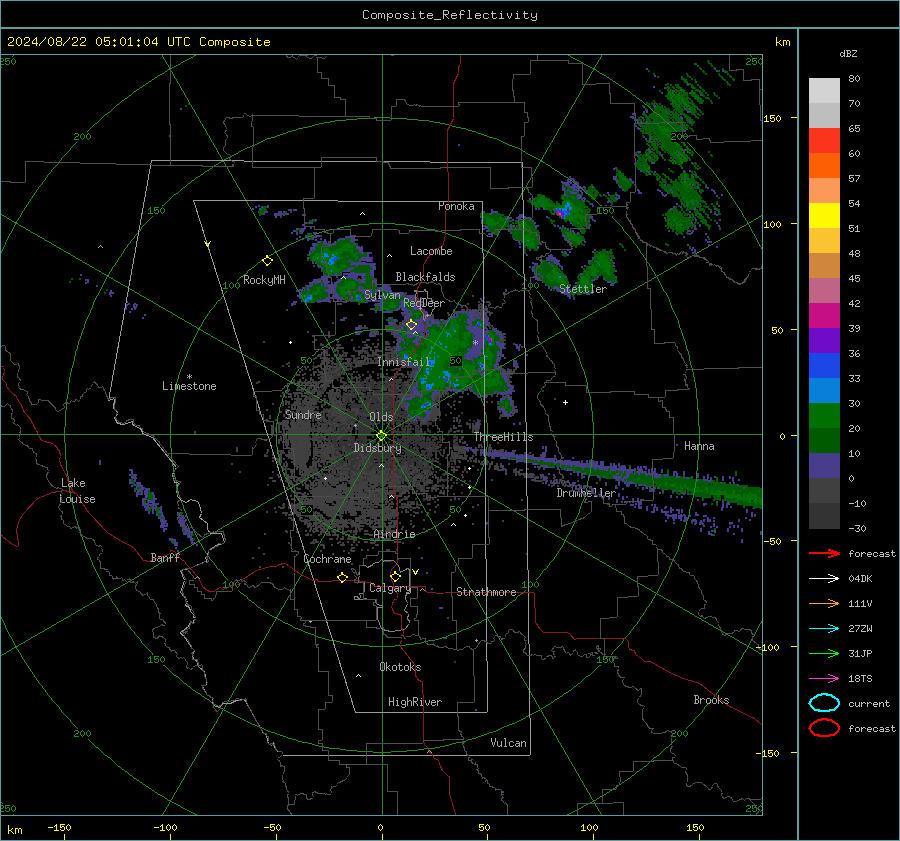Click the Sylvan label near Red Deer

click(x=382, y=295)
